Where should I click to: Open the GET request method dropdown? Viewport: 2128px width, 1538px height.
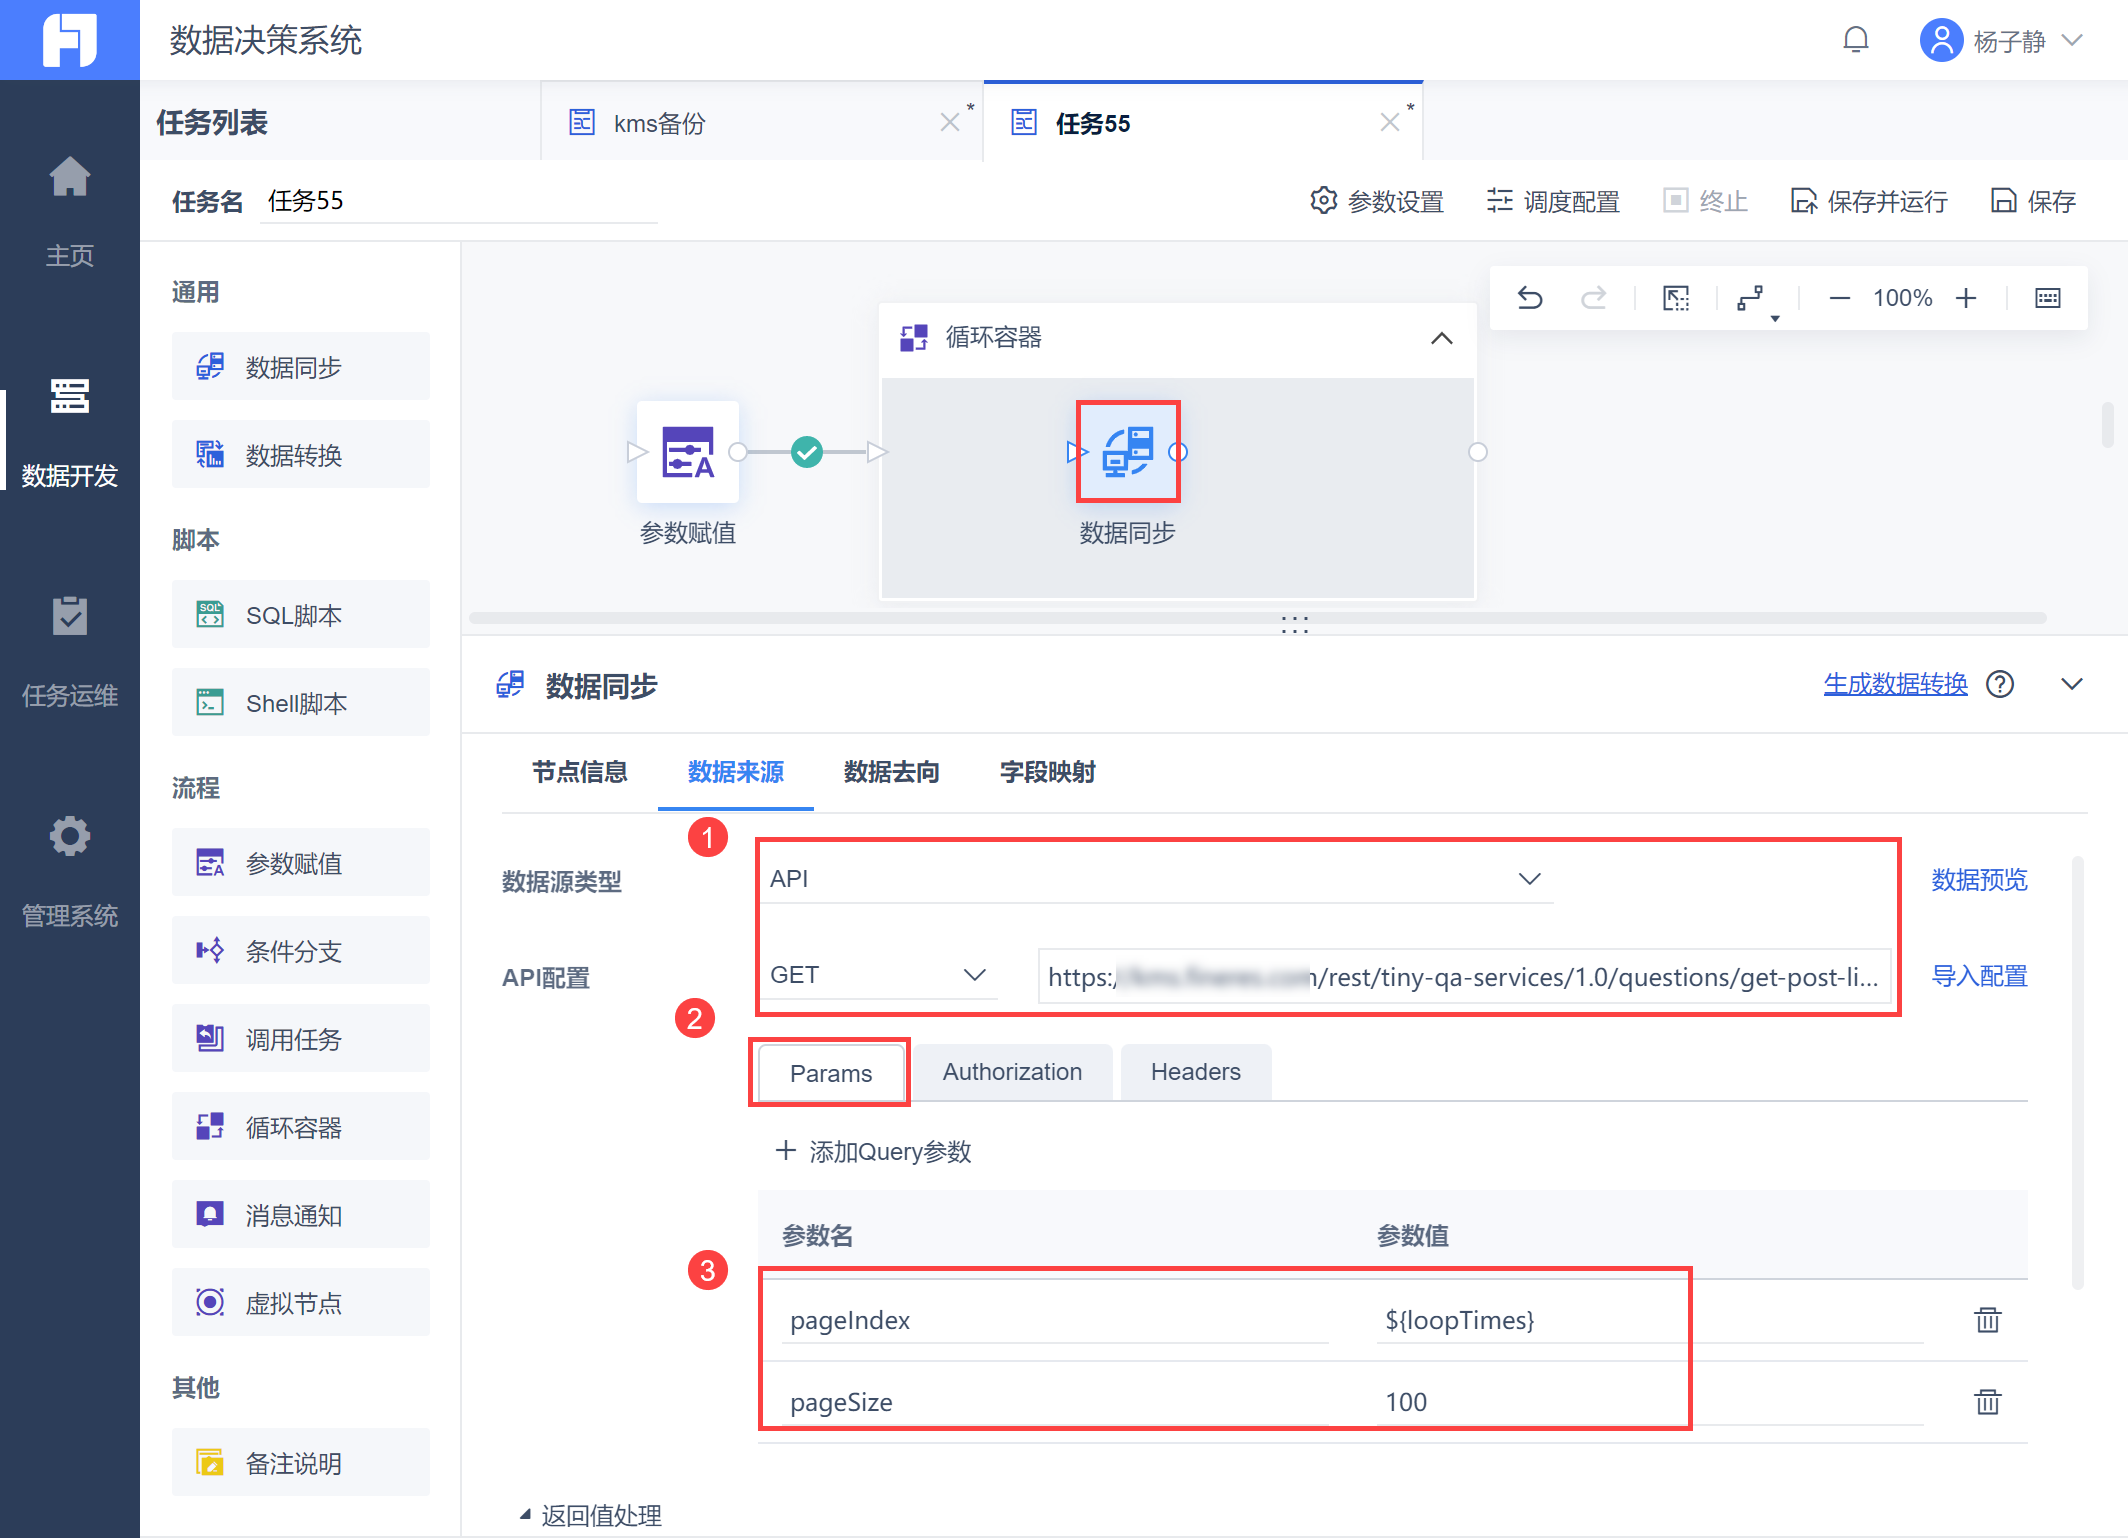[x=878, y=975]
